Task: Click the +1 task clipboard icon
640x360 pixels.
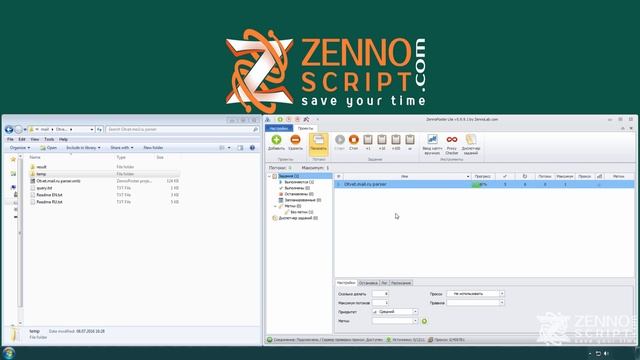Action: click(x=368, y=140)
